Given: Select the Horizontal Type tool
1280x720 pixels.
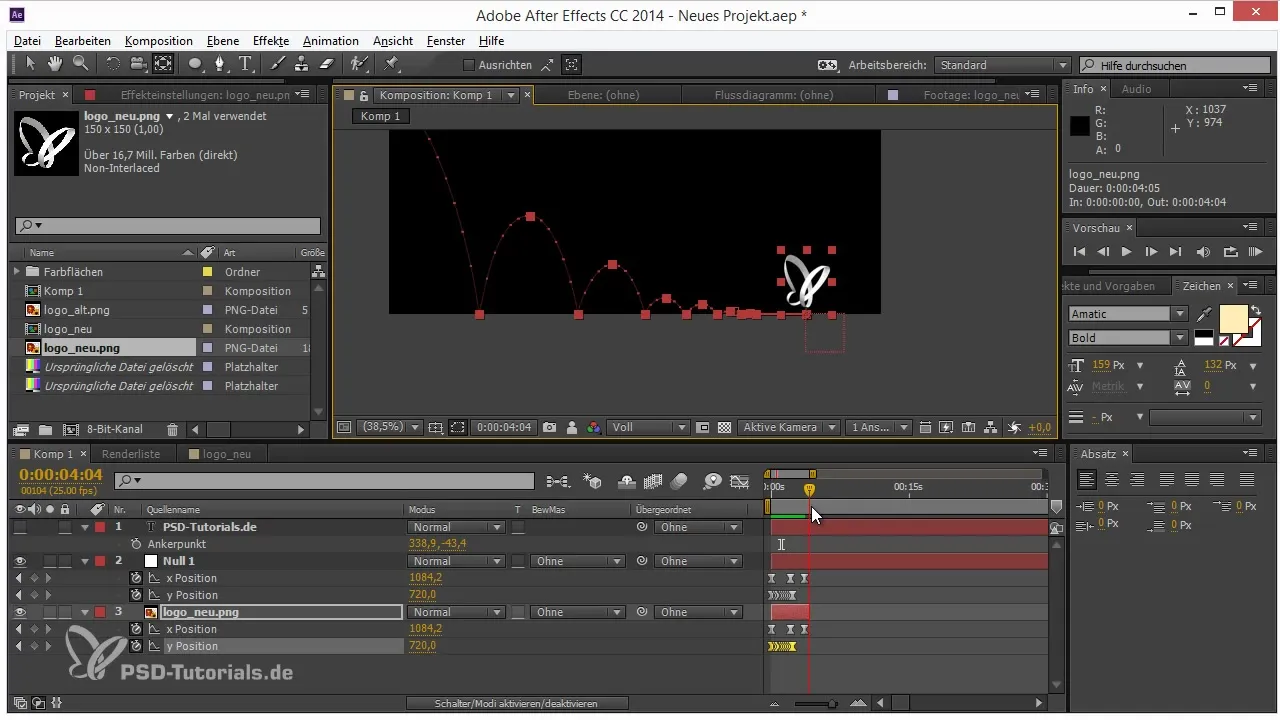Looking at the screenshot, I should pos(246,64).
